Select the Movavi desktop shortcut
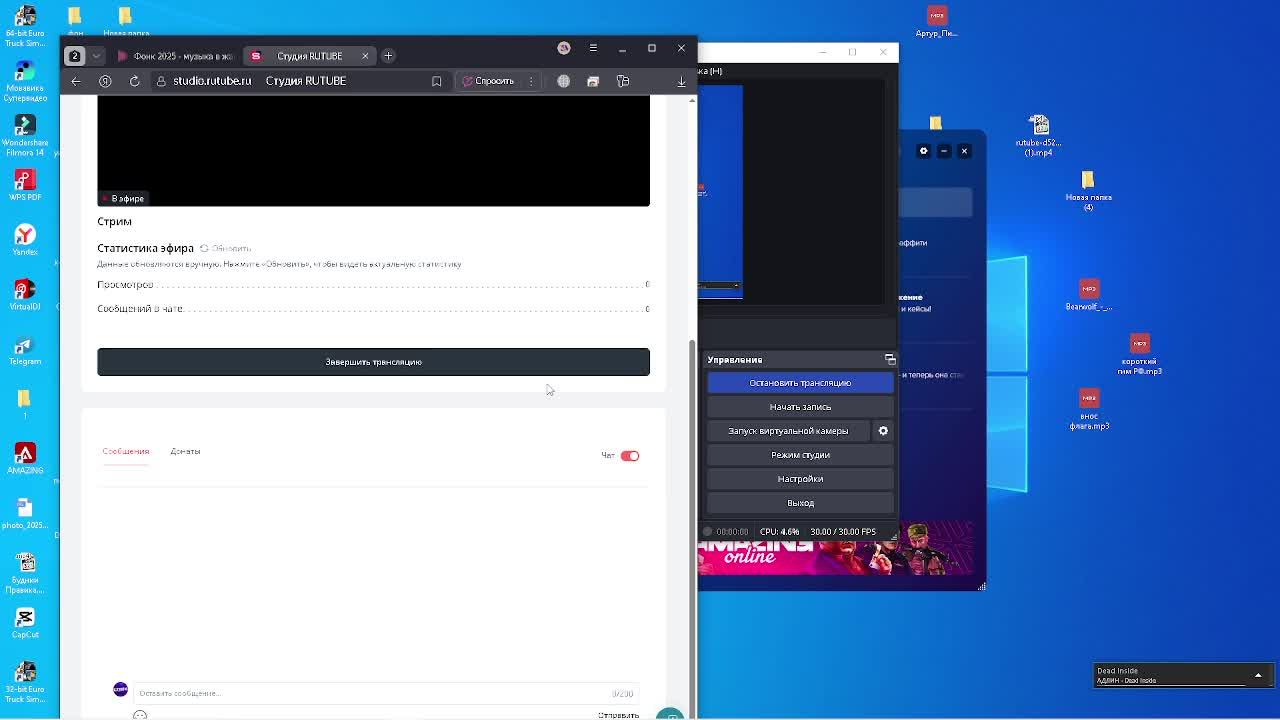 click(25, 81)
